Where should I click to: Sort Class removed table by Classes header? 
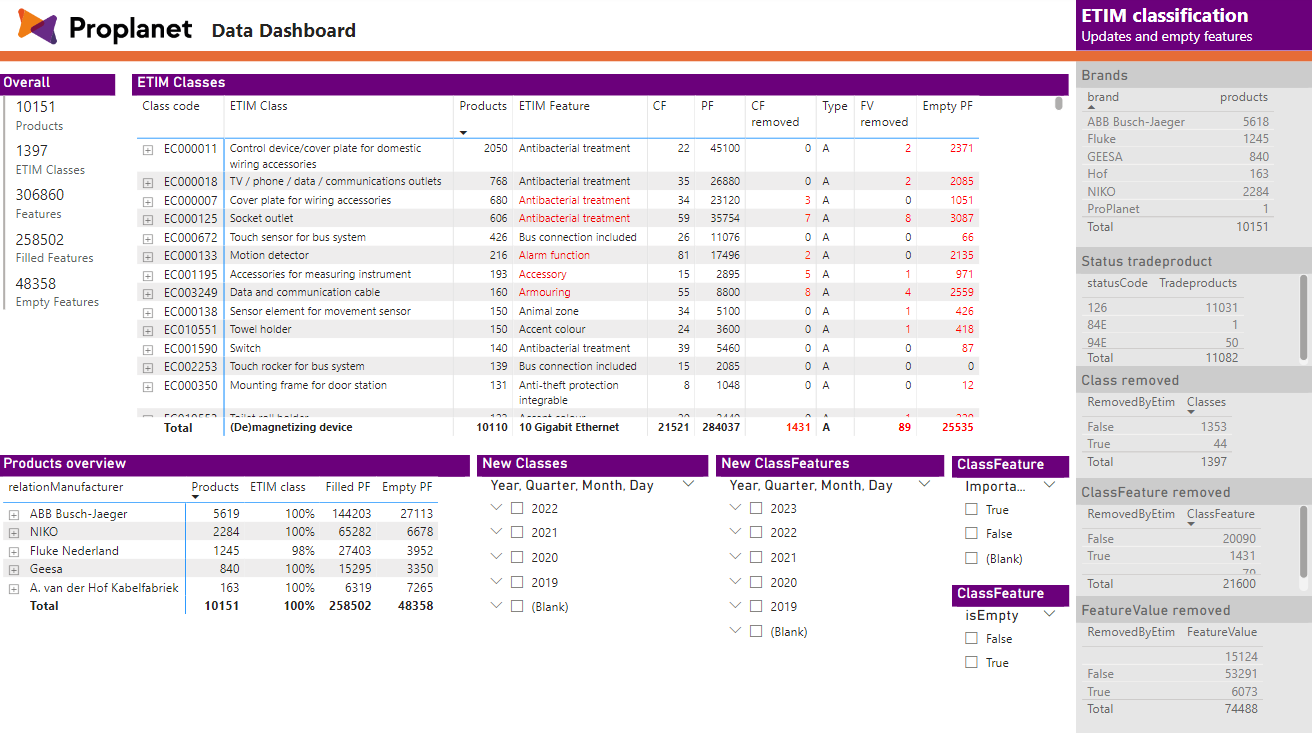coord(1206,402)
